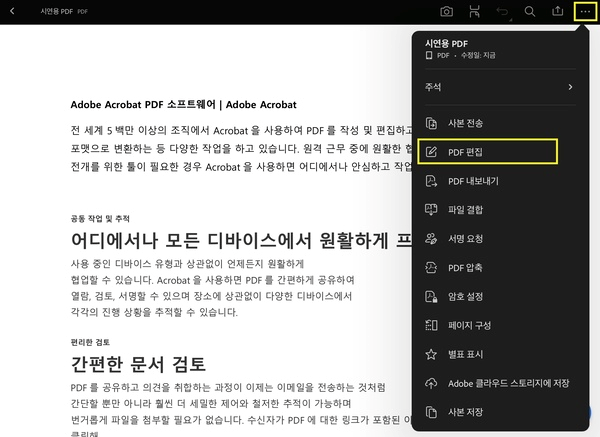Click 시연용 PDF header in menu panel
The height and width of the screenshot is (437, 600).
446,44
